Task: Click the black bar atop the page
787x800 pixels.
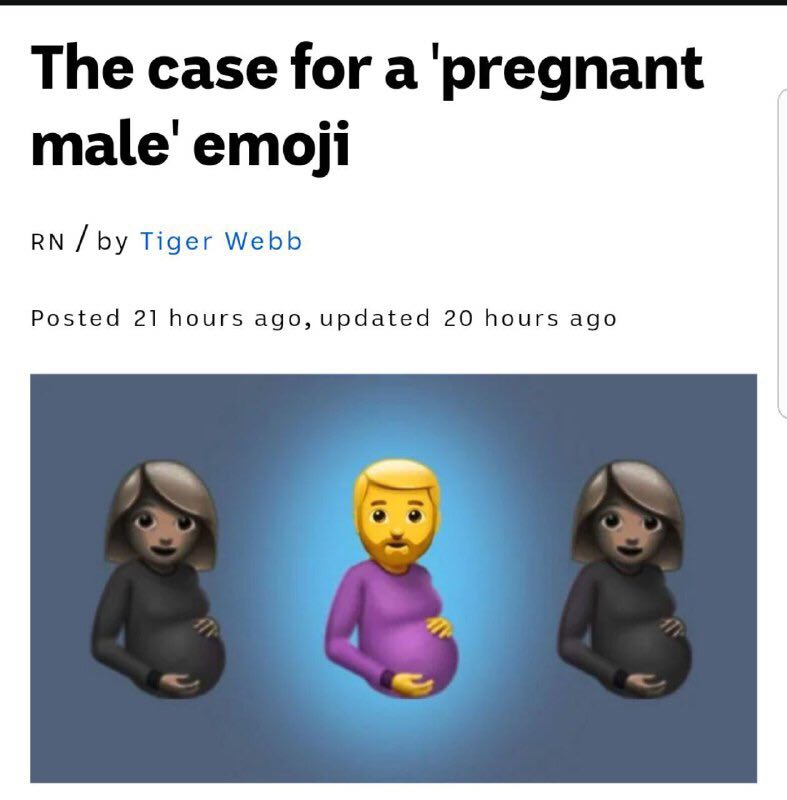Action: click(393, 3)
